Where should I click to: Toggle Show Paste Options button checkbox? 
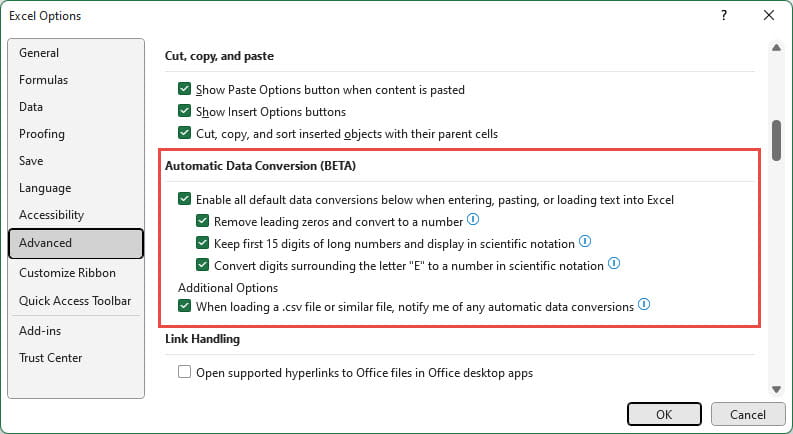(x=184, y=89)
